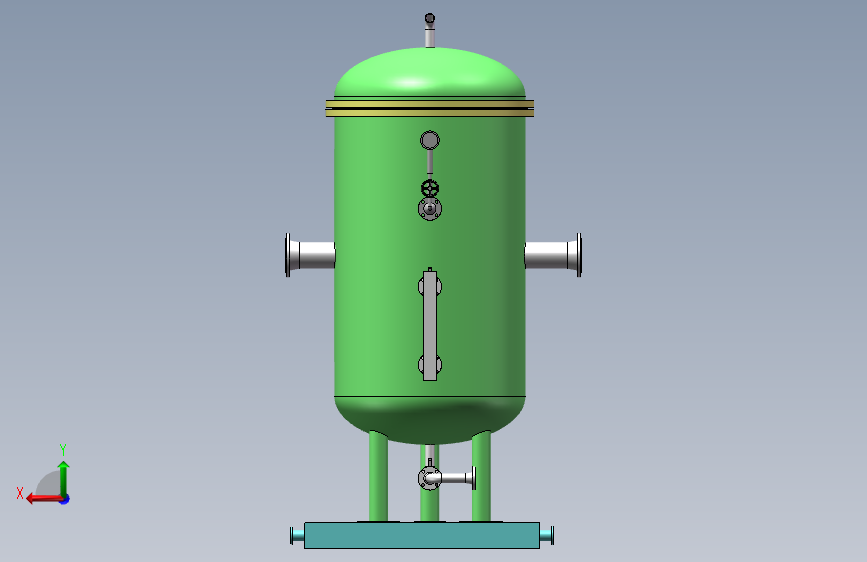The width and height of the screenshot is (867, 562).
Task: Click the cyan pipe stub on the base's right end
Action: point(547,535)
